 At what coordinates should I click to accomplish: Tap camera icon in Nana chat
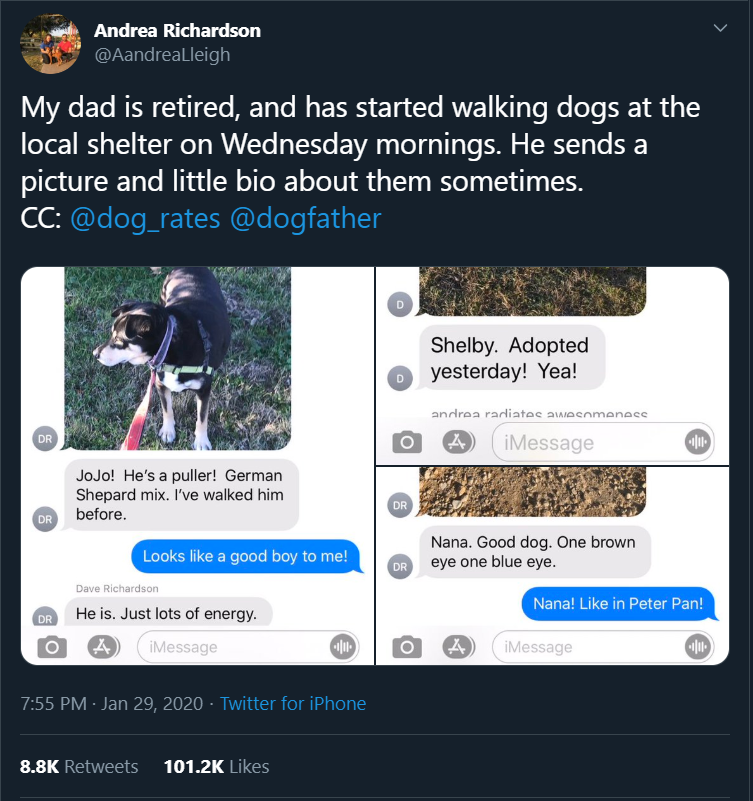point(407,647)
